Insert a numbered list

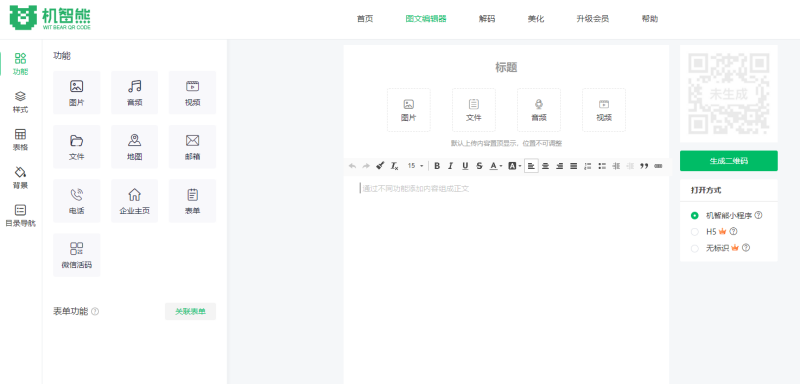pyautogui.click(x=588, y=166)
